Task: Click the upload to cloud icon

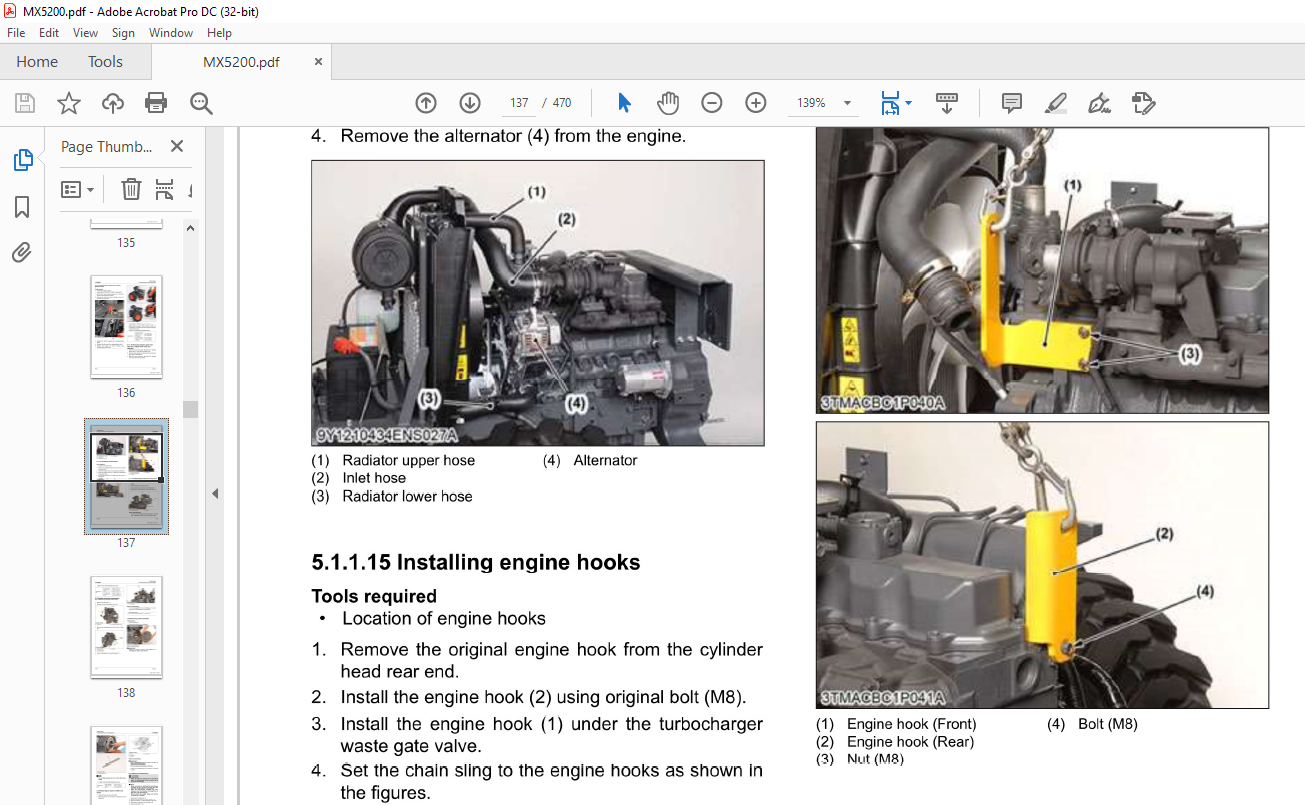Action: tap(113, 103)
